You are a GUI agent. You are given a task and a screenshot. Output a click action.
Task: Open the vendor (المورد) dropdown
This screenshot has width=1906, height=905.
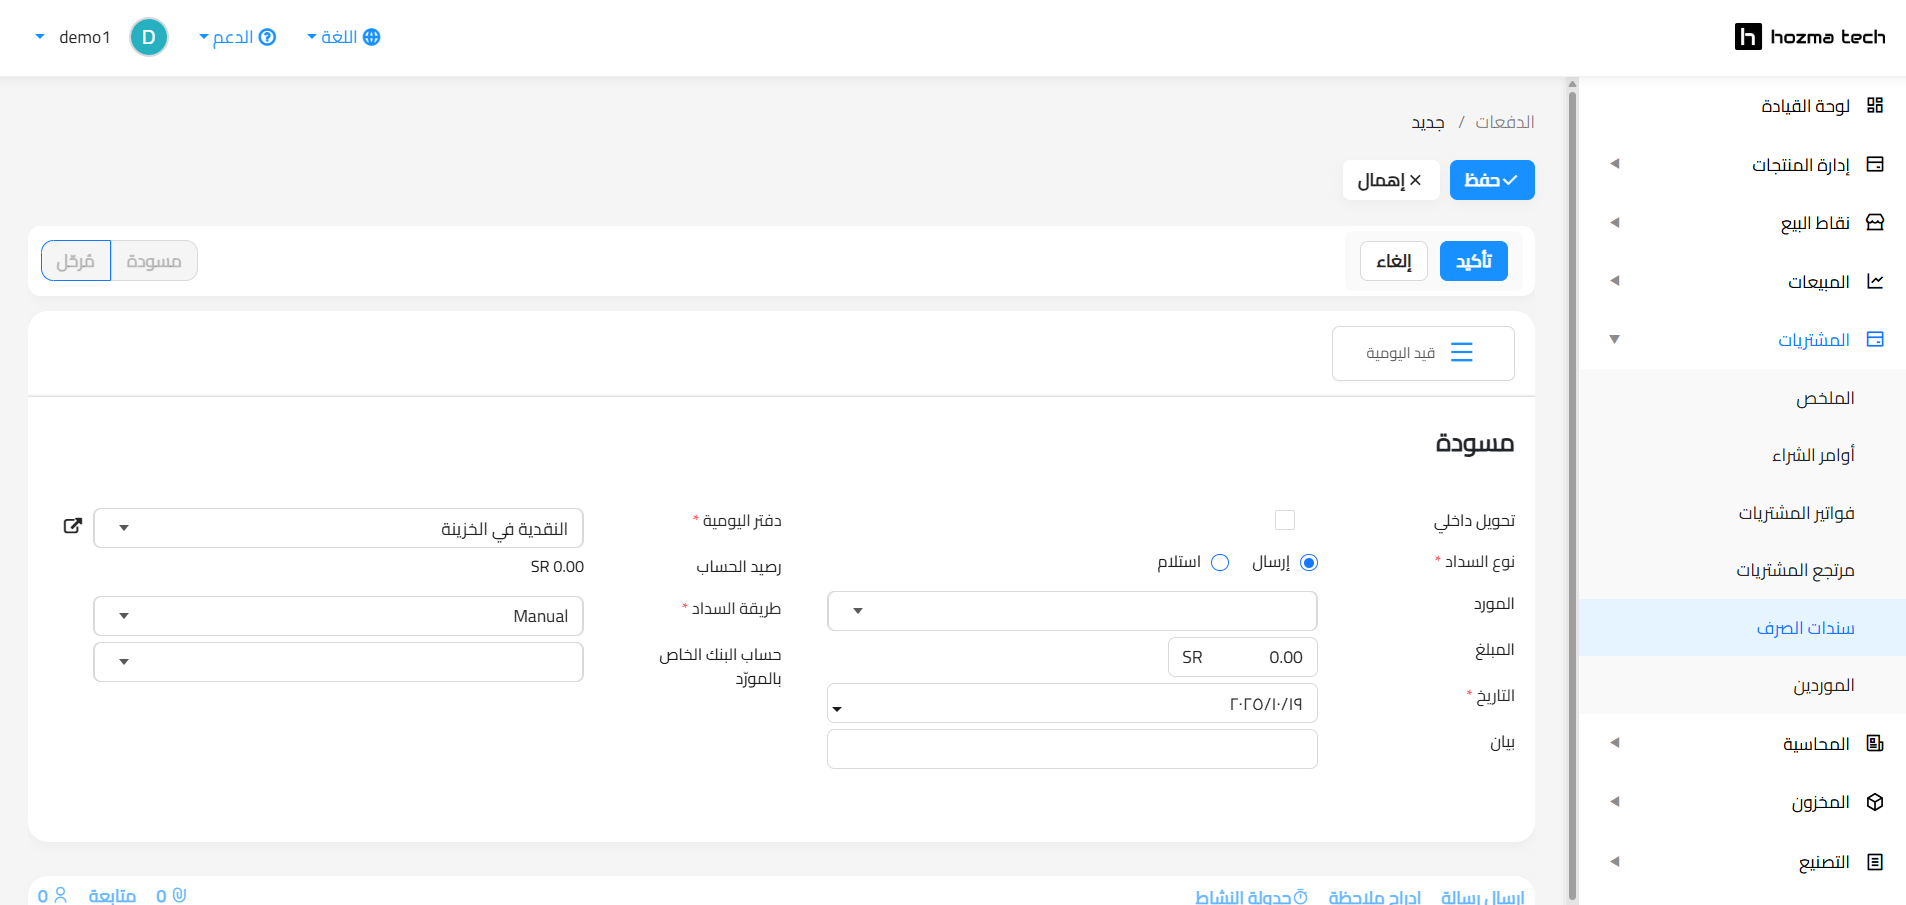pyautogui.click(x=1071, y=611)
